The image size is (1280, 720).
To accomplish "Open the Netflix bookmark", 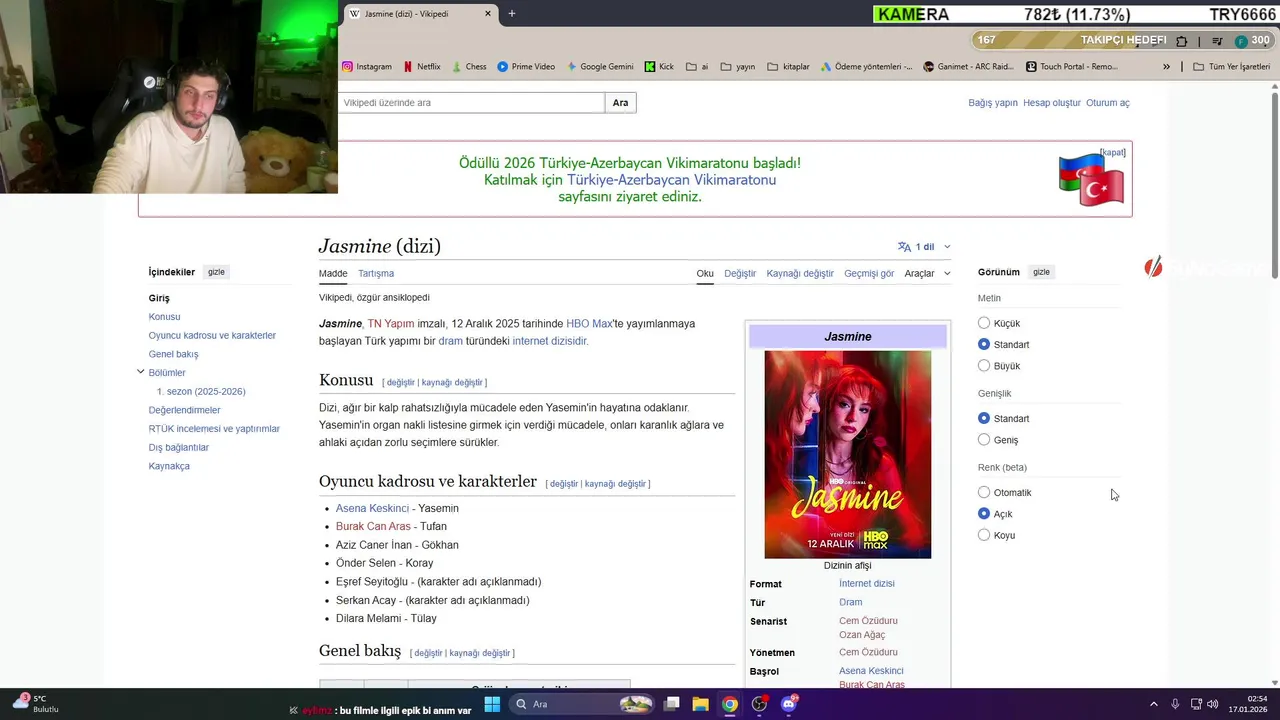I will click(422, 67).
